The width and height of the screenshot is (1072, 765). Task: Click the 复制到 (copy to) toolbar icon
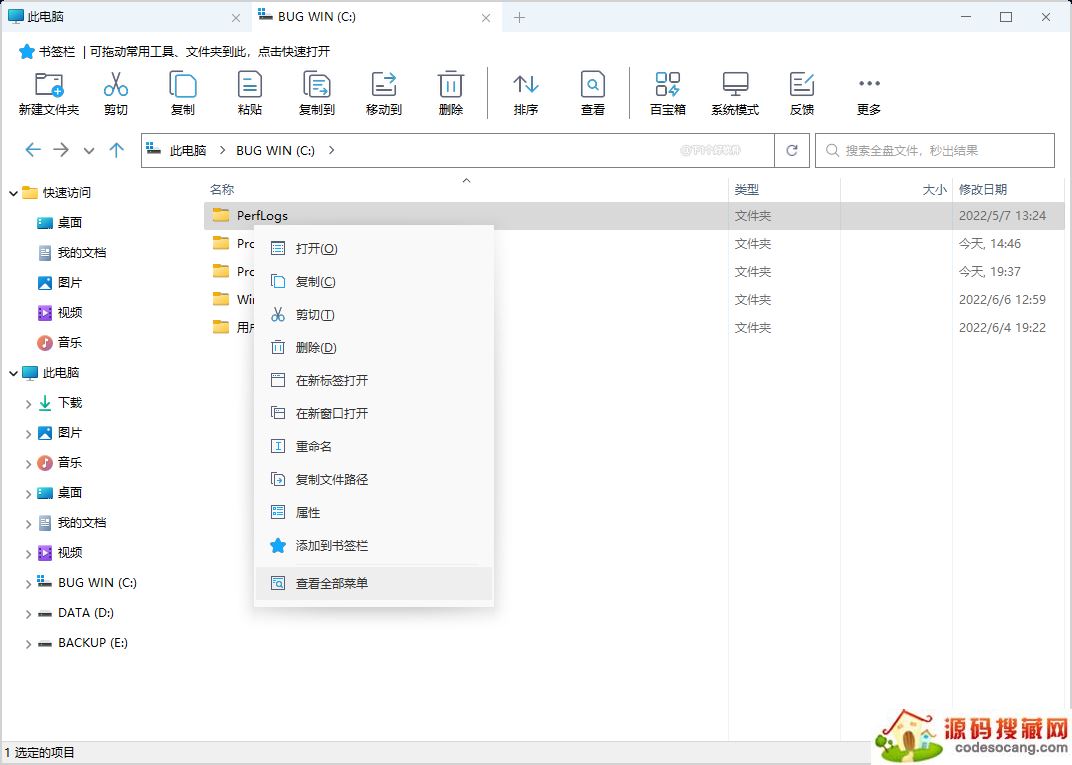[x=316, y=85]
